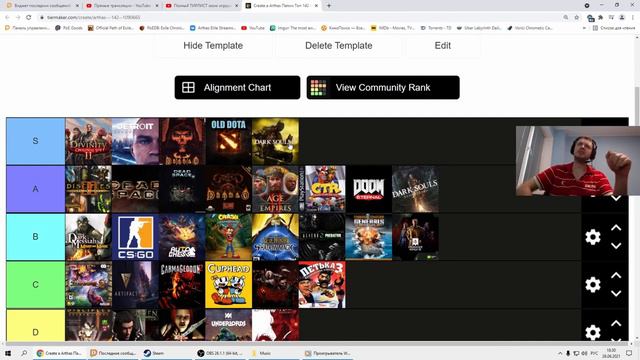This screenshot has width=640, height=360.
Task: Click the green C tier label
Action: pyautogui.click(x=36, y=284)
